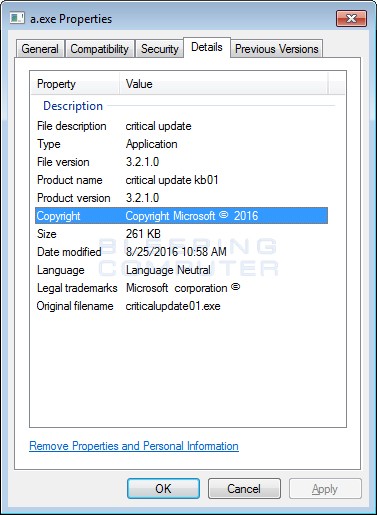Click the value '261 KB'

143,234
